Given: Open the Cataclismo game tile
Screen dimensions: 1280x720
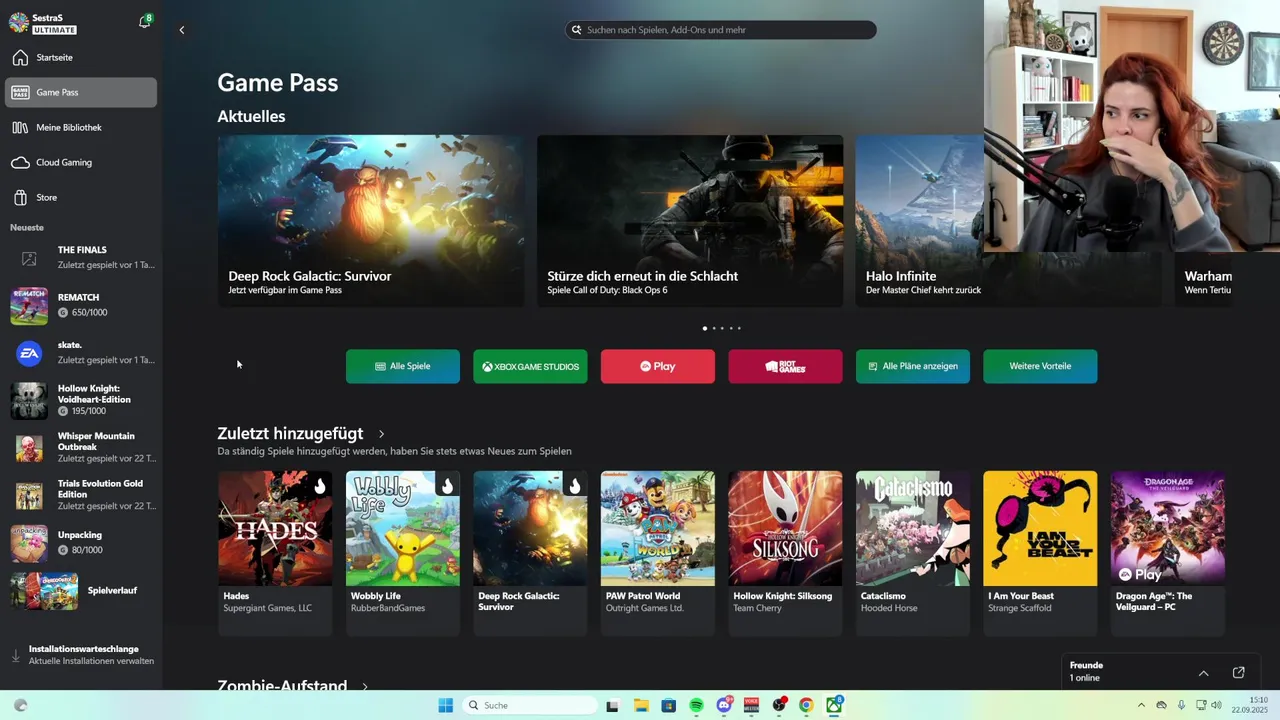Looking at the screenshot, I should [x=913, y=553].
